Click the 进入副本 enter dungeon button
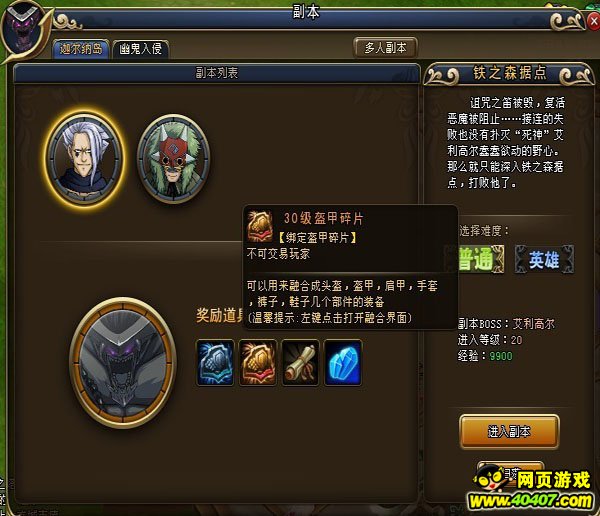The image size is (600, 516). coord(509,432)
